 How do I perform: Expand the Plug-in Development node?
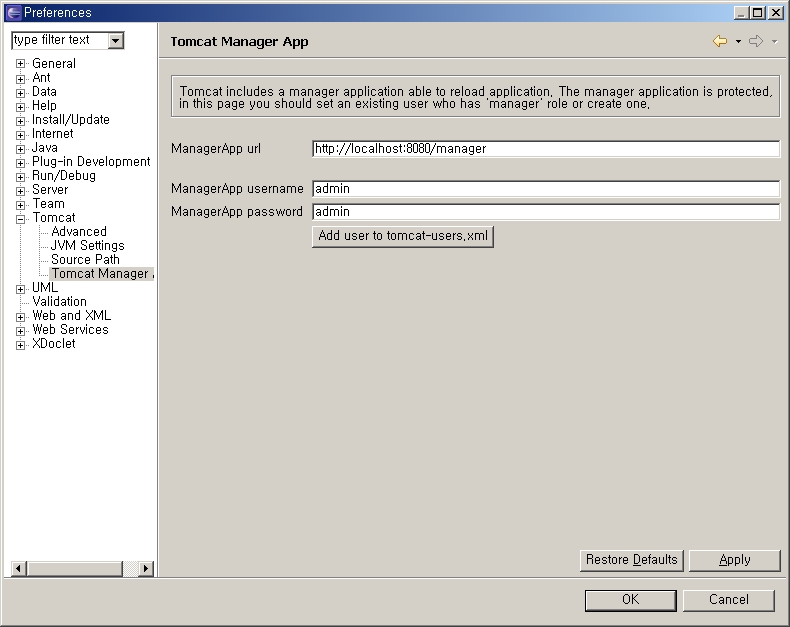[x=20, y=163]
